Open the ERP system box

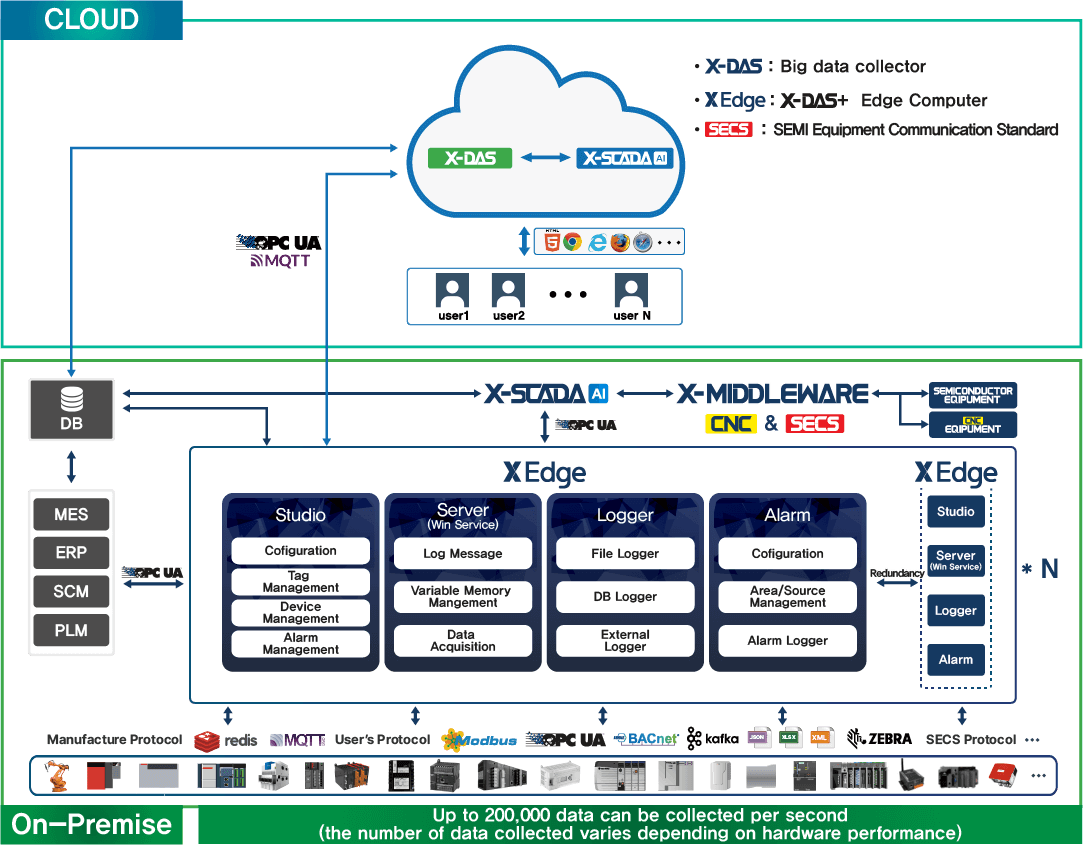point(71,553)
